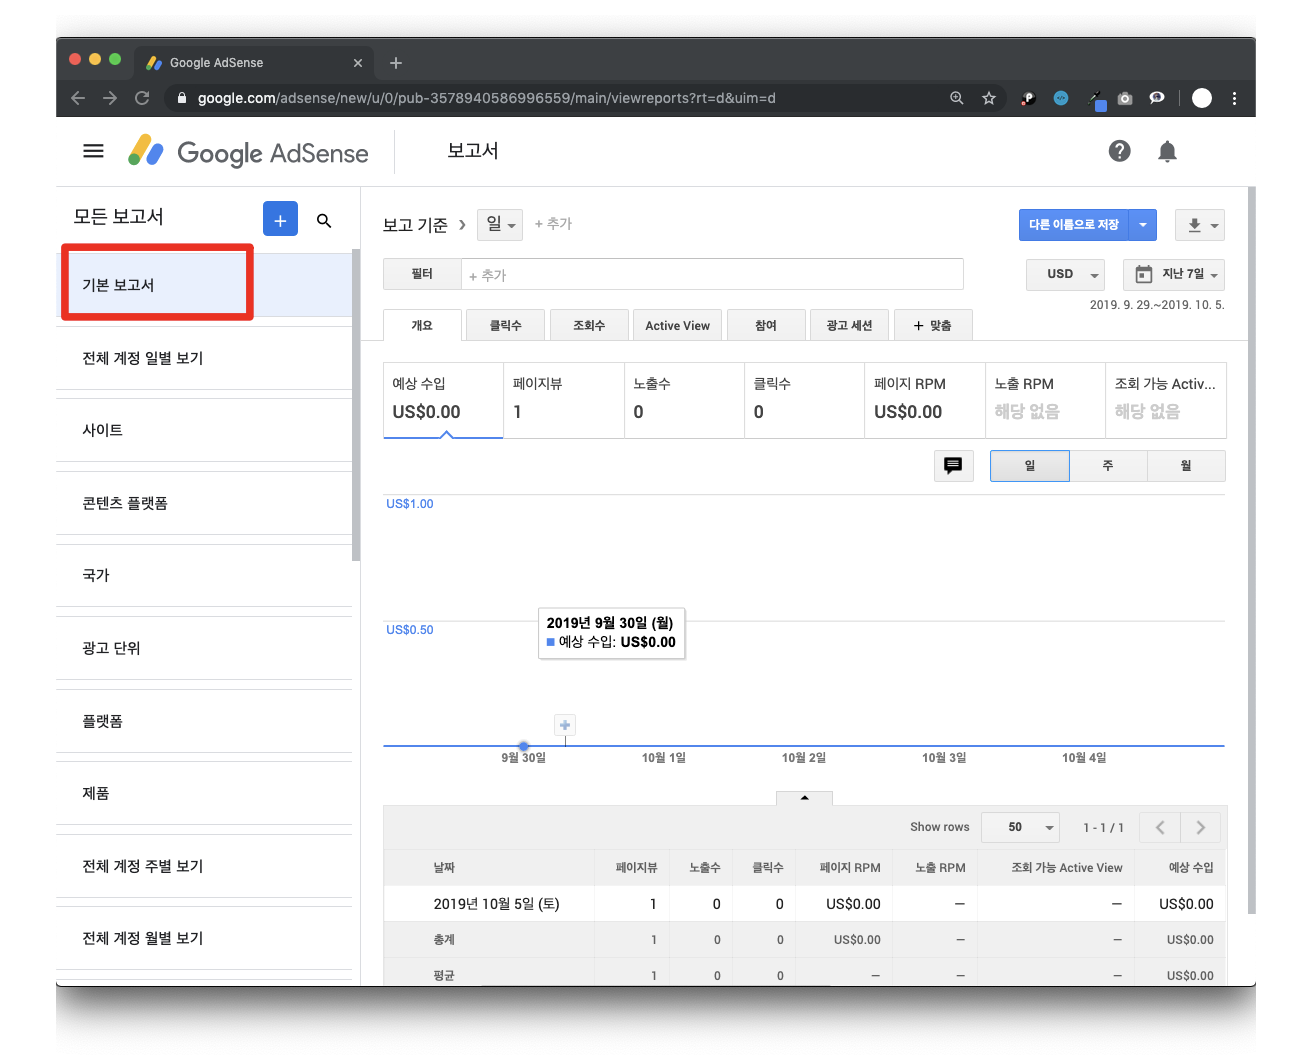Image resolution: width=1312 pixels, height=1060 pixels.
Task: Open the + 맞춤 custom tab
Action: pos(932,325)
